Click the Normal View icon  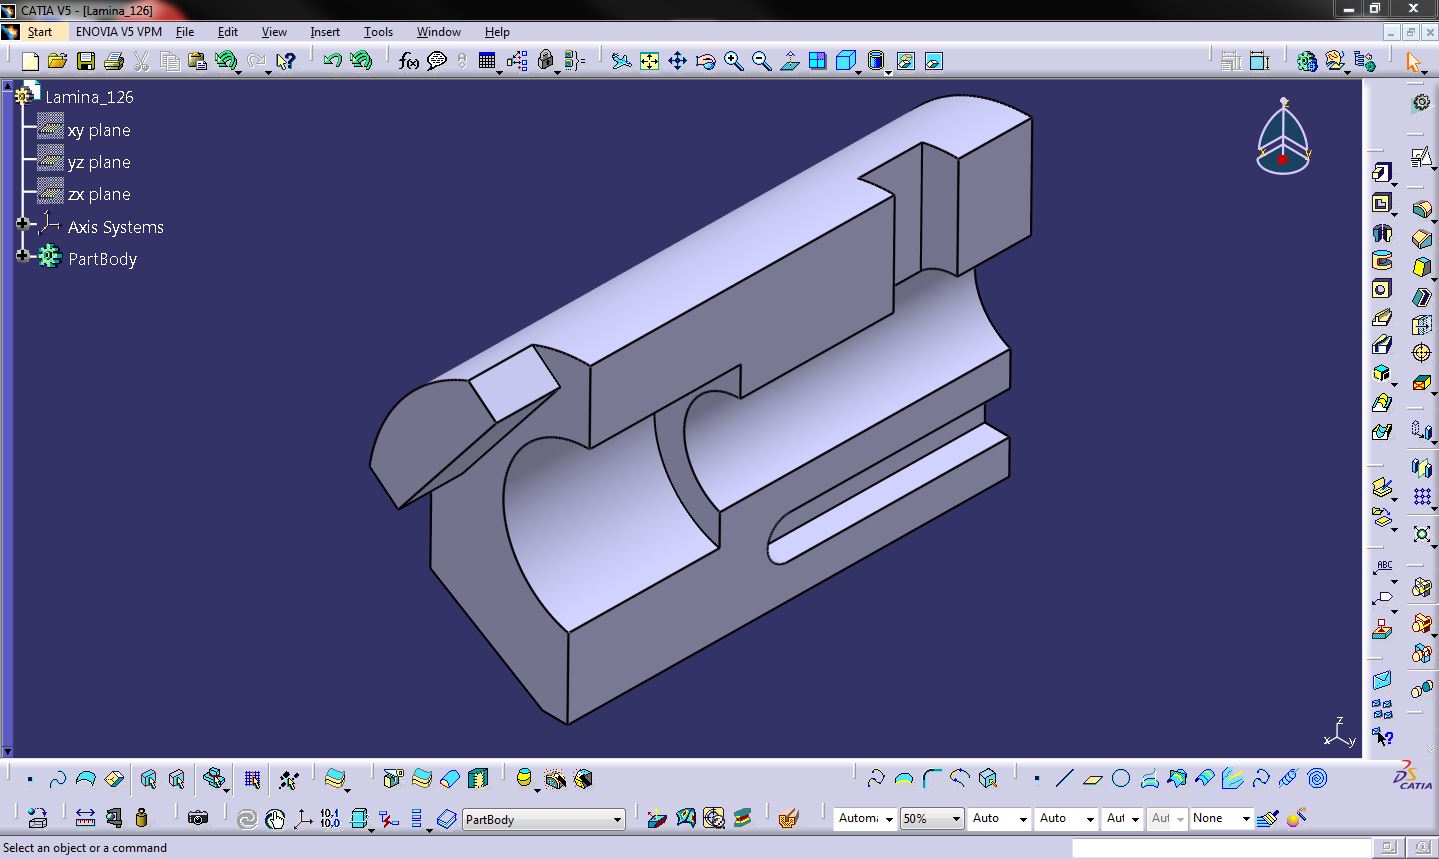coord(789,61)
